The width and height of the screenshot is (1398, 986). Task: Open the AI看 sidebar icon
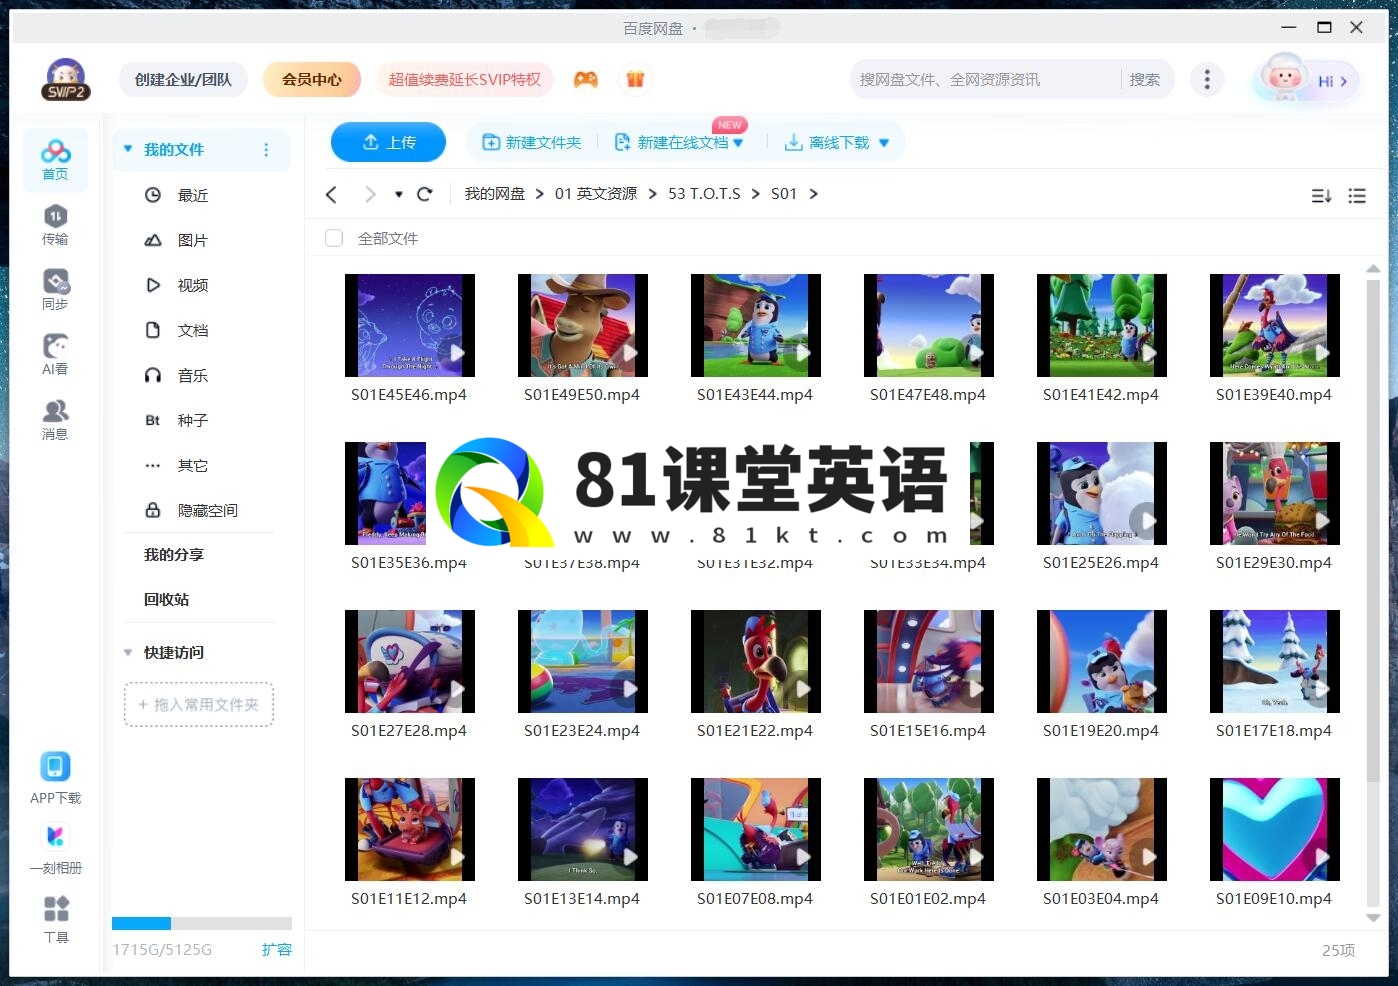coord(55,354)
